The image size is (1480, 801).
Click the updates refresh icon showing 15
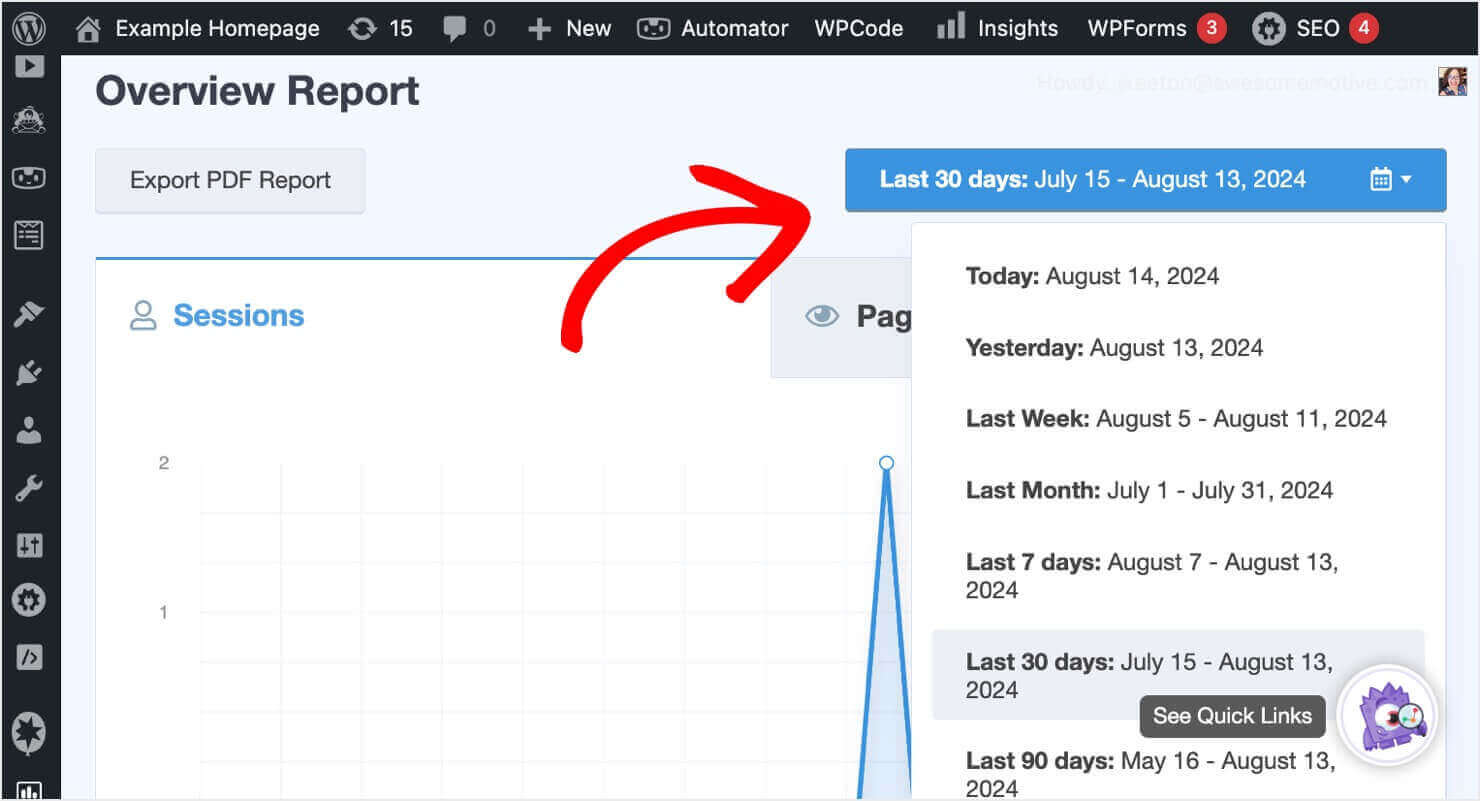(x=380, y=27)
